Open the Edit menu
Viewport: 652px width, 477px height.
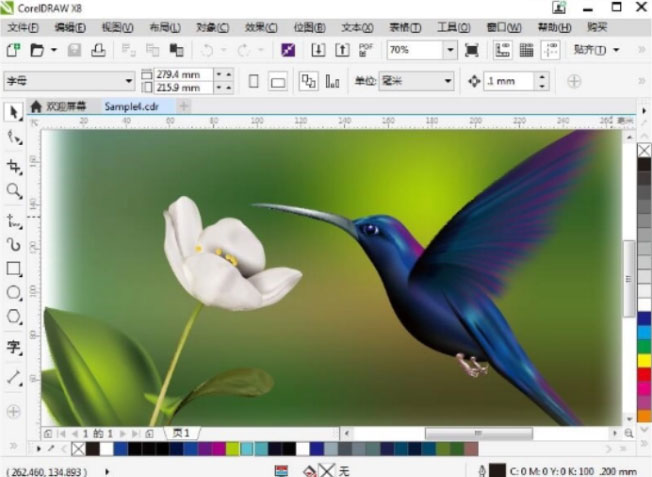pos(70,27)
